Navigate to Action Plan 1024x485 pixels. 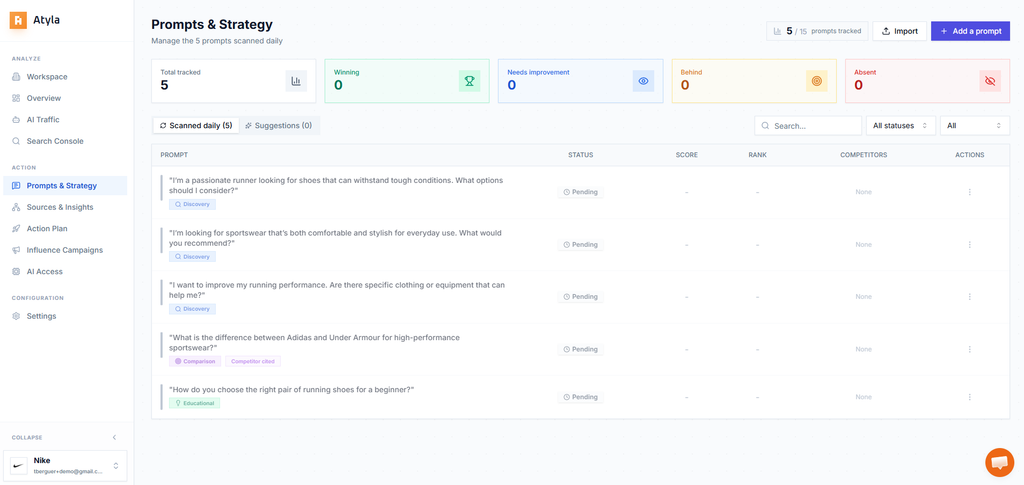65,228
